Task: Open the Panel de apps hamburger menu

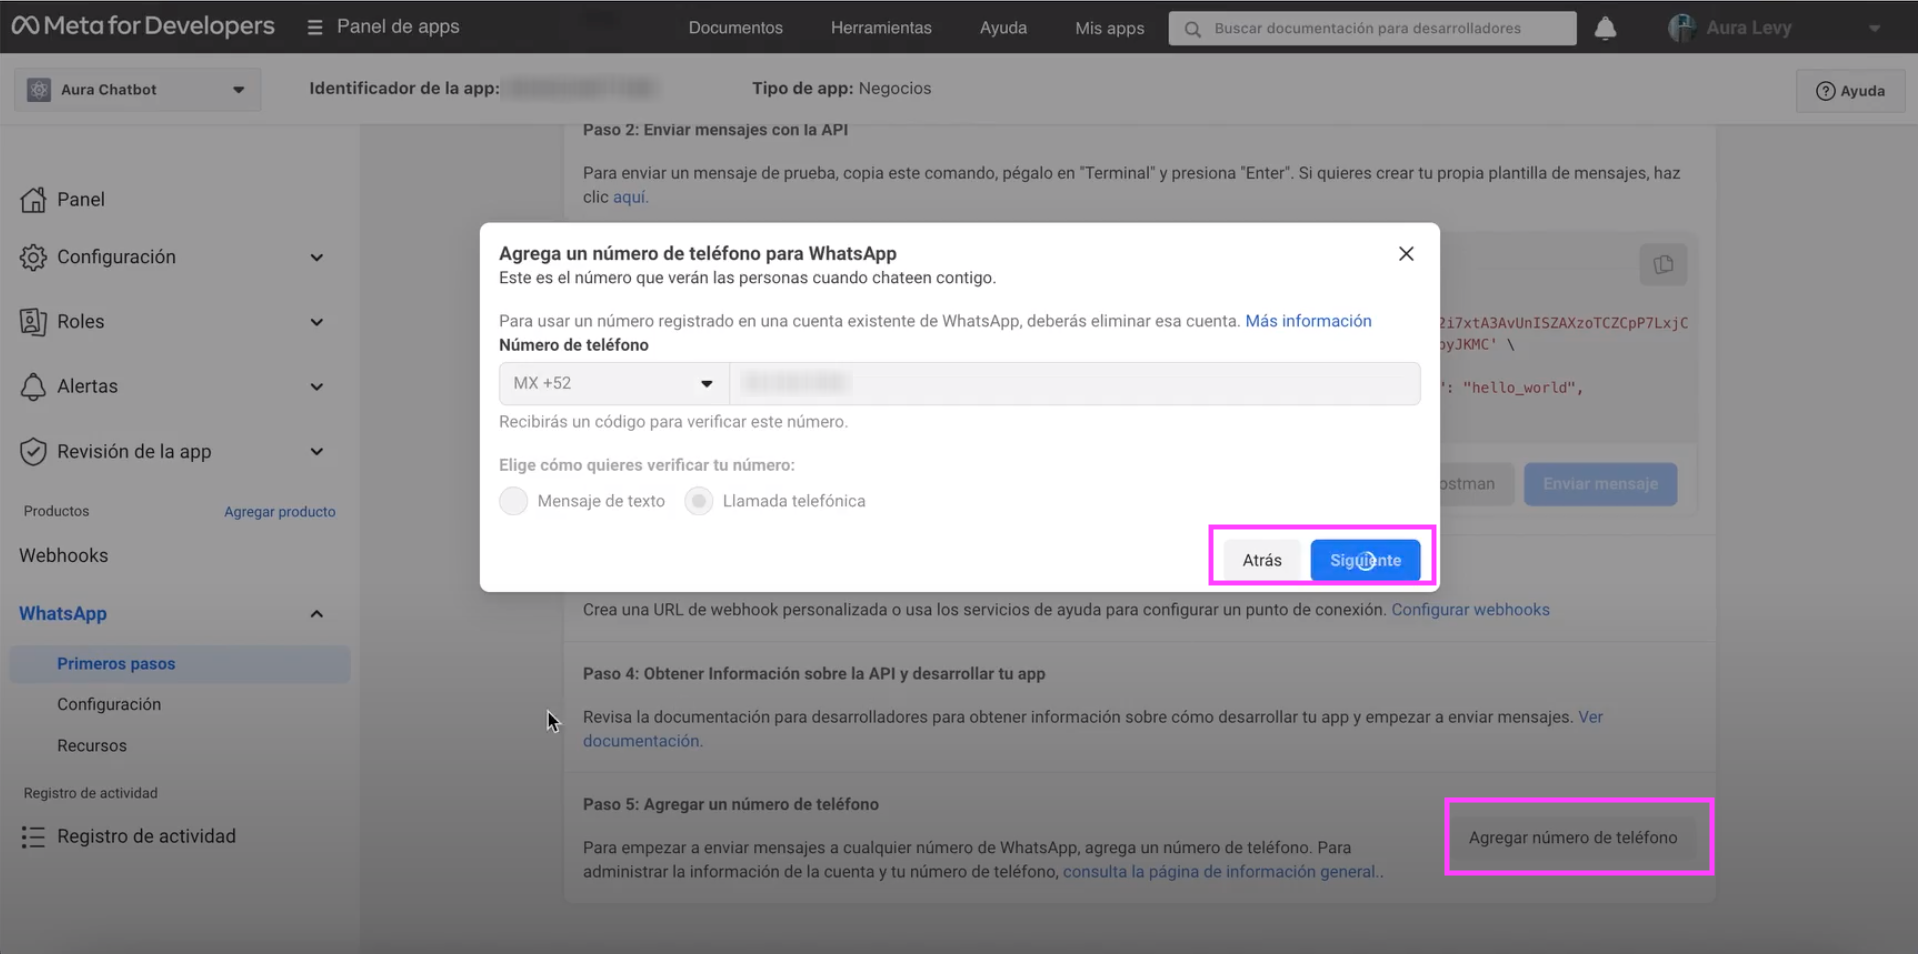Action: [315, 27]
